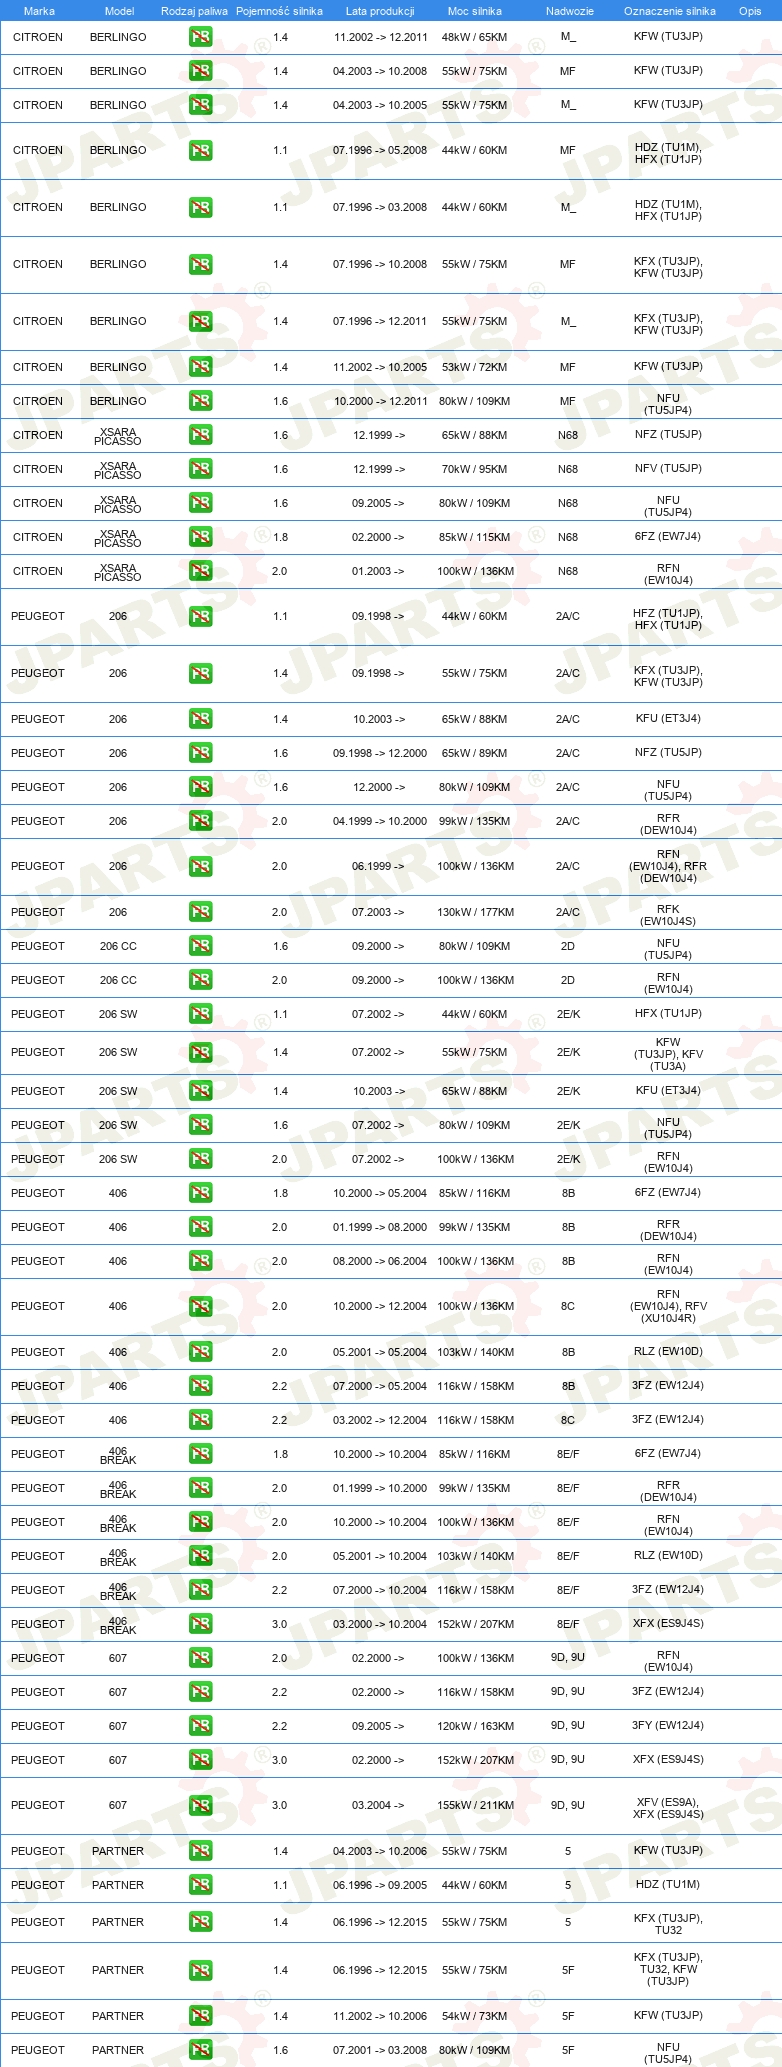782x2067 pixels.
Task: Click the 07.2001 -> 03.2008 production years cell
Action: point(380,2050)
